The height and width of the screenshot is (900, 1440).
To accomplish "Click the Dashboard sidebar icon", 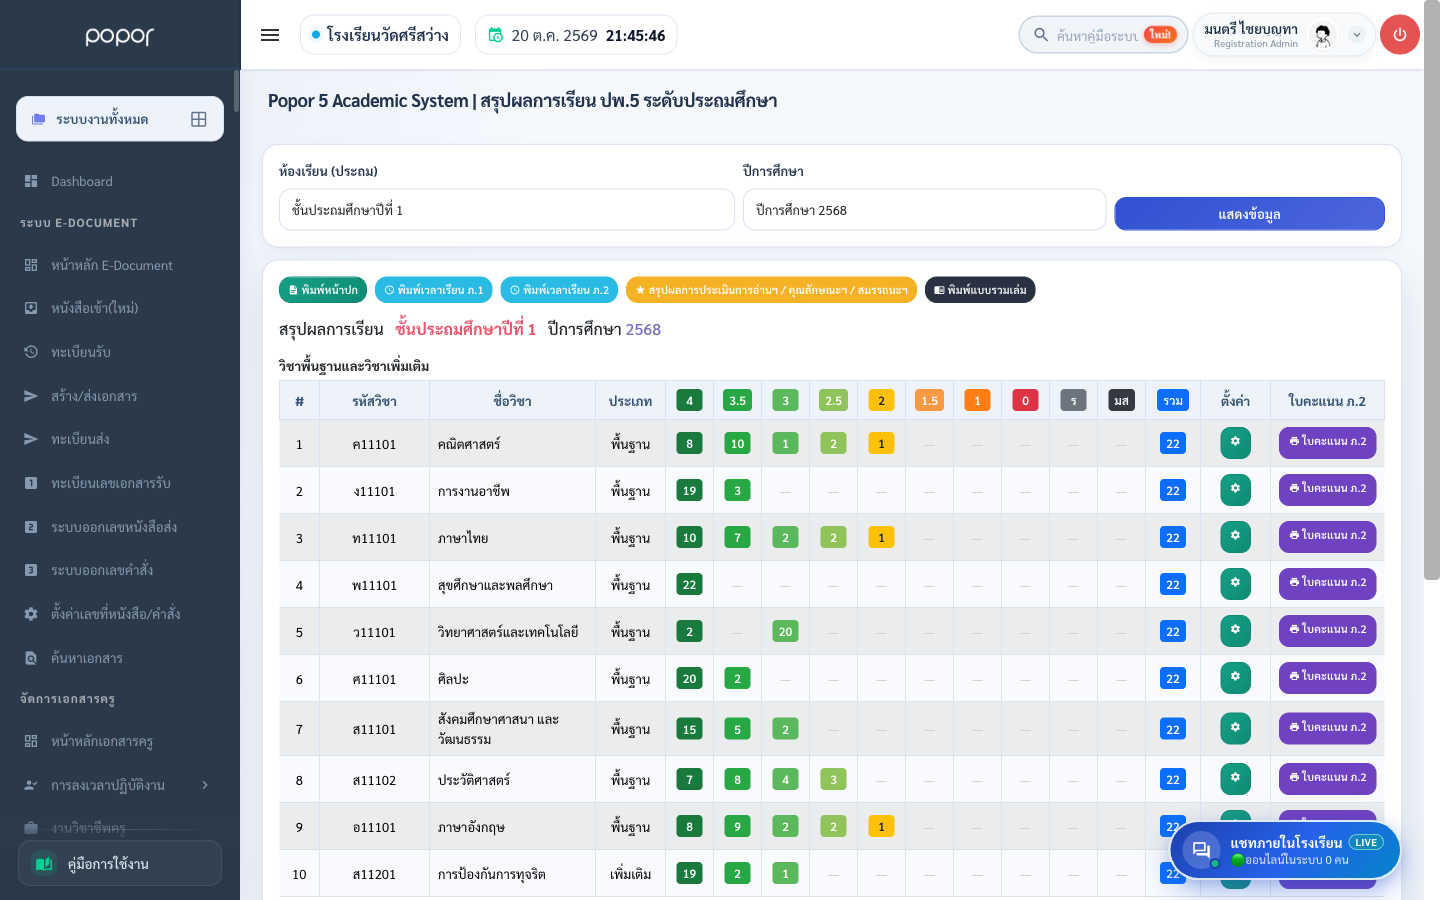I will (31, 181).
